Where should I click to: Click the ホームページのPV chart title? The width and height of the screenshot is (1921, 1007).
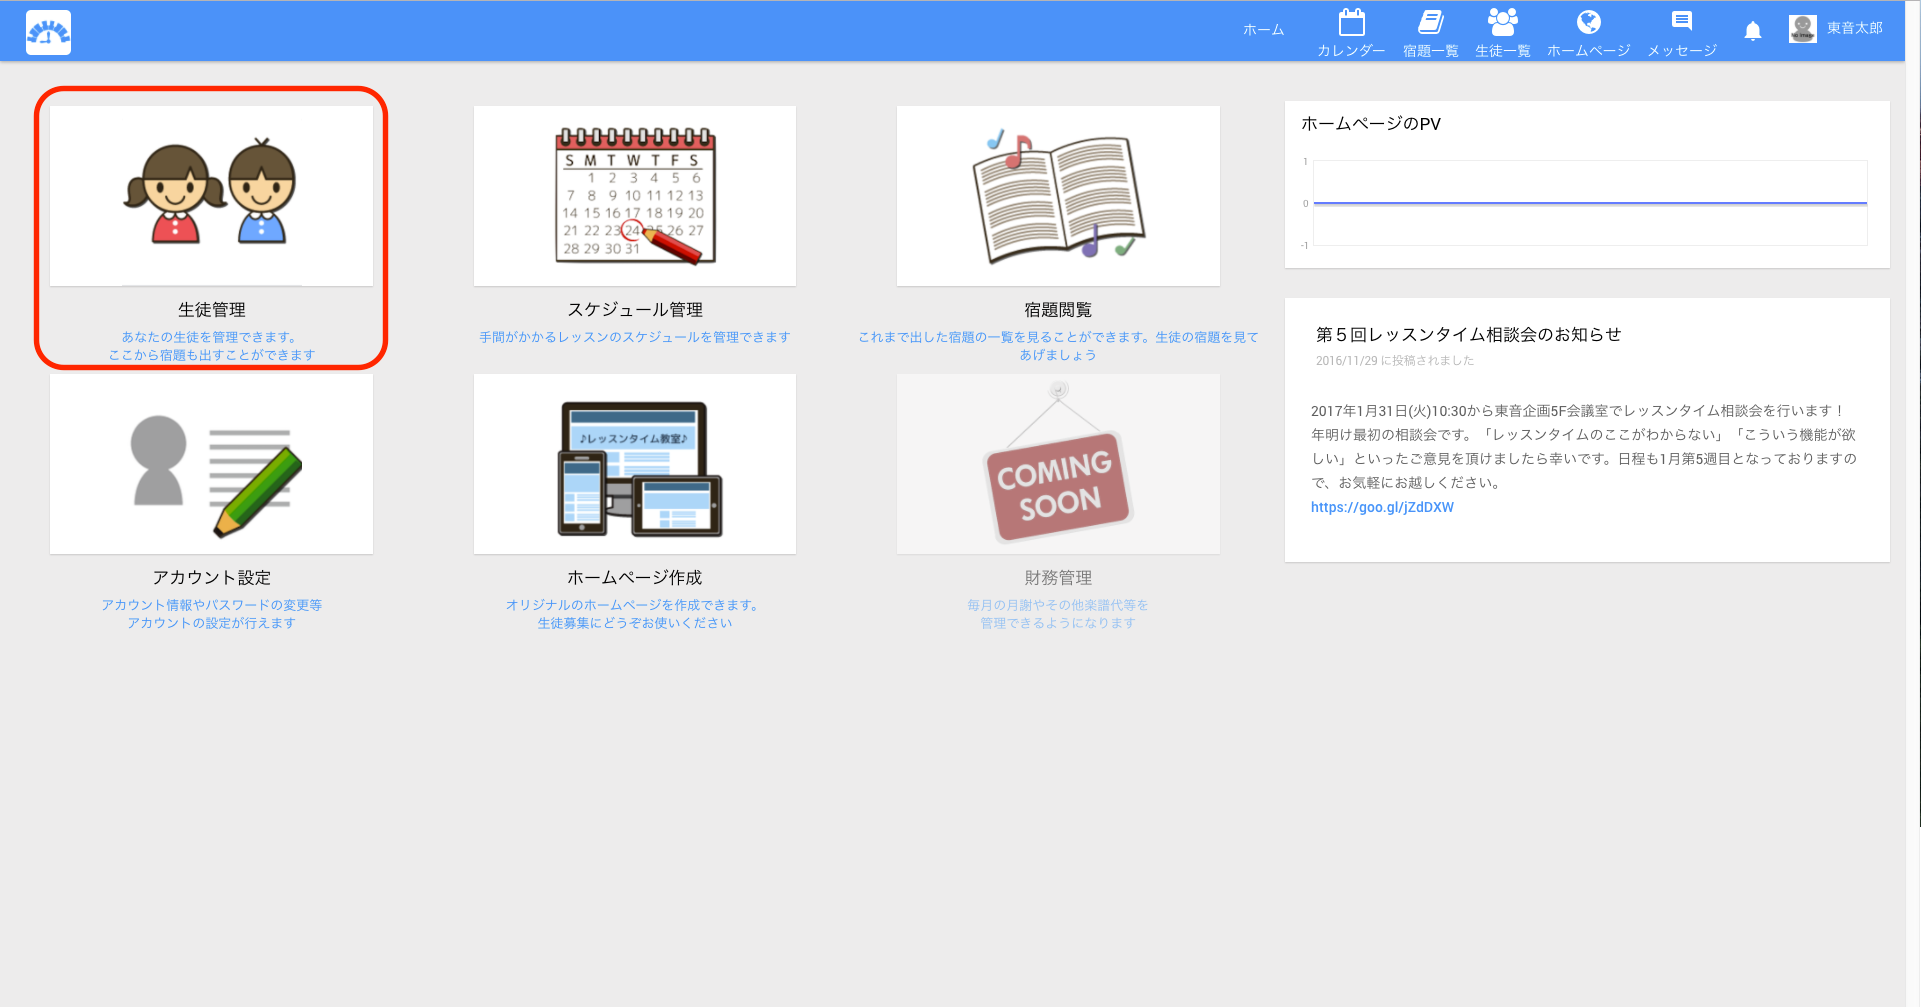coord(1371,124)
